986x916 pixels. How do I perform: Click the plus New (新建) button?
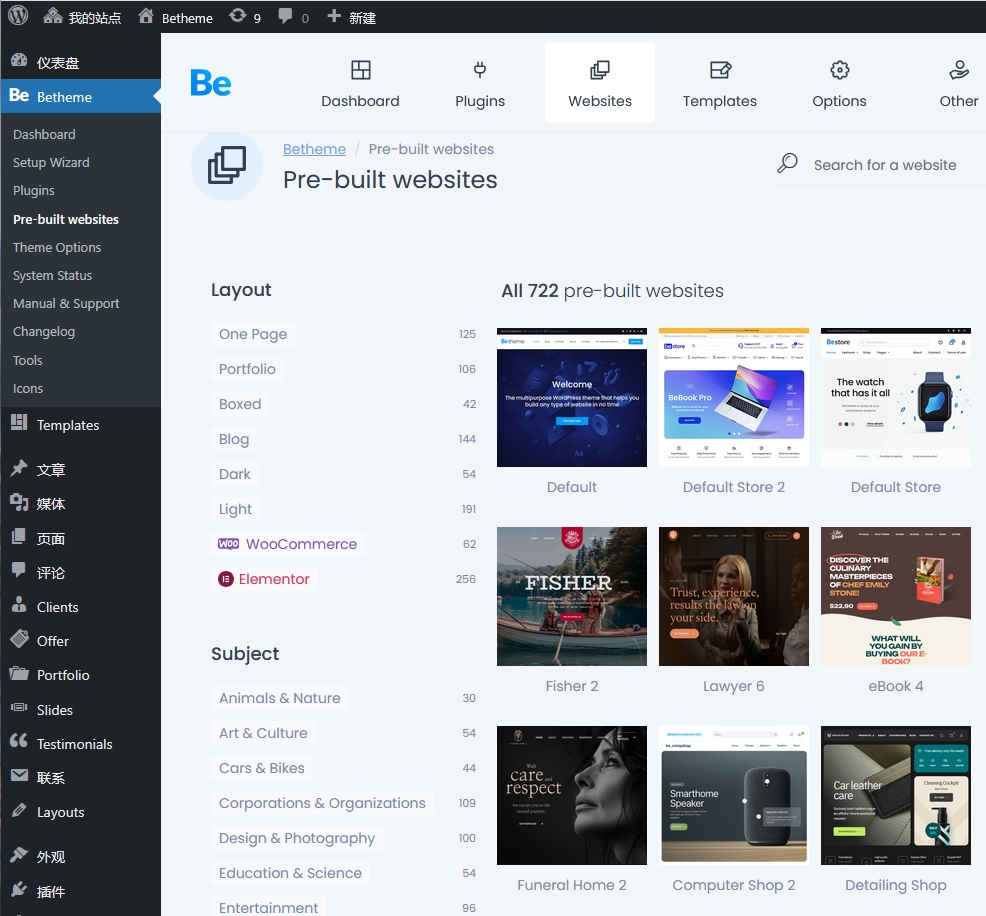tap(352, 17)
